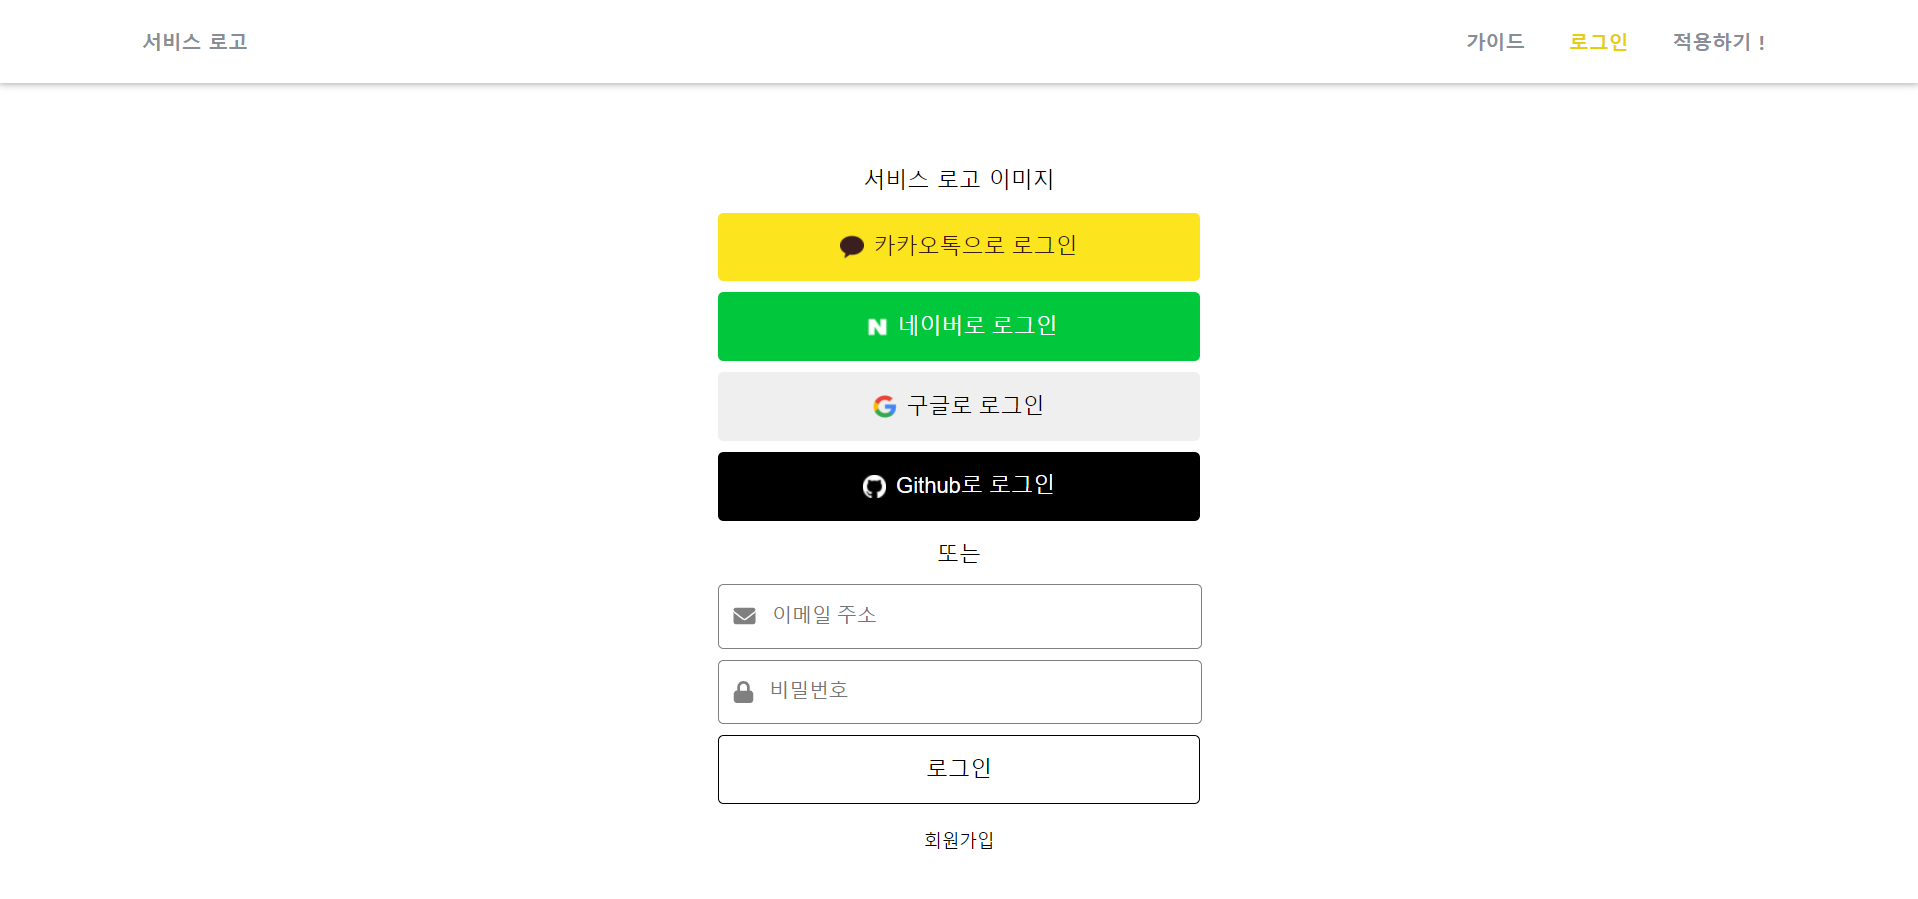Click the 로그인 submit button
This screenshot has height=899, width=1918.
pyautogui.click(x=958, y=768)
